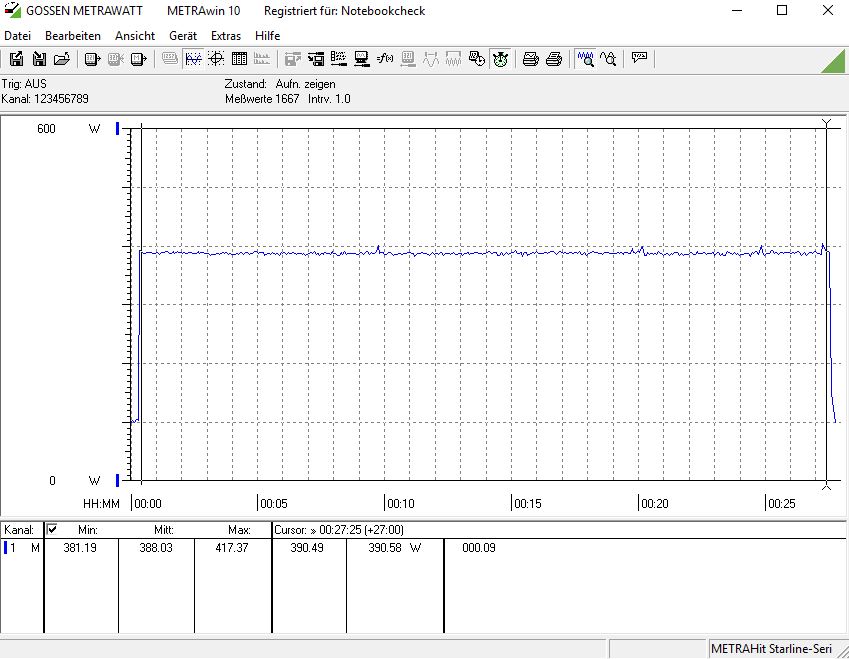Uncheck the checkbox next to Kanal
Image resolution: width=849 pixels, height=659 pixels.
pos(53,529)
